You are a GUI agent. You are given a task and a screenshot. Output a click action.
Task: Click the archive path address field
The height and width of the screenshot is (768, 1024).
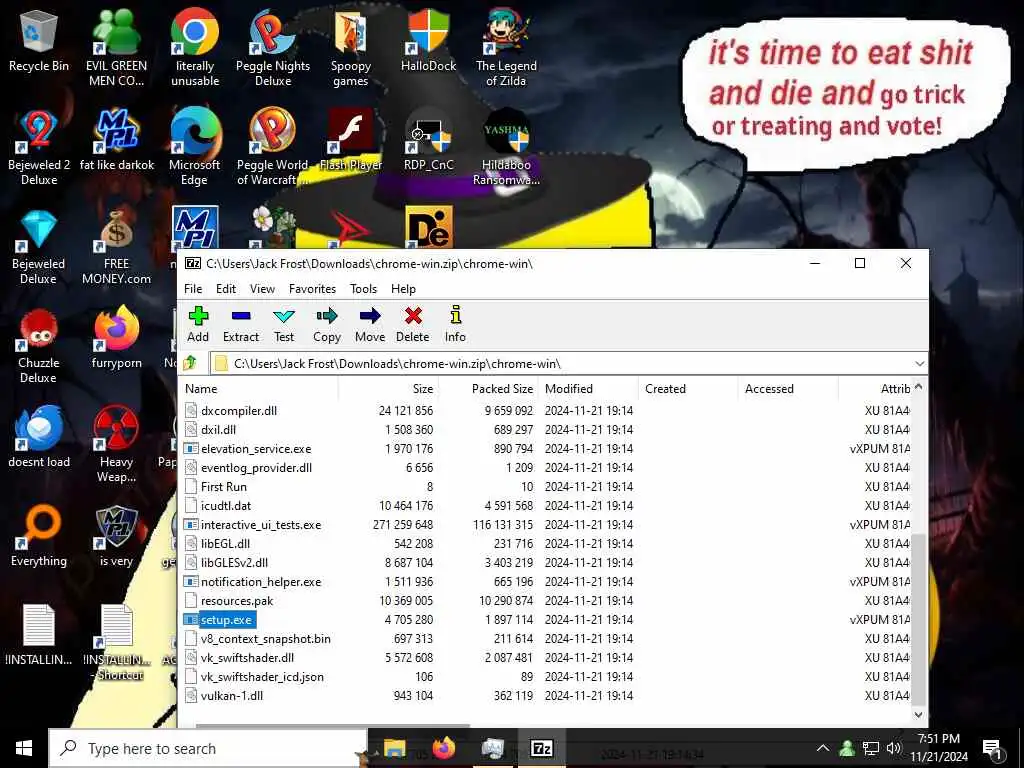(x=561, y=364)
